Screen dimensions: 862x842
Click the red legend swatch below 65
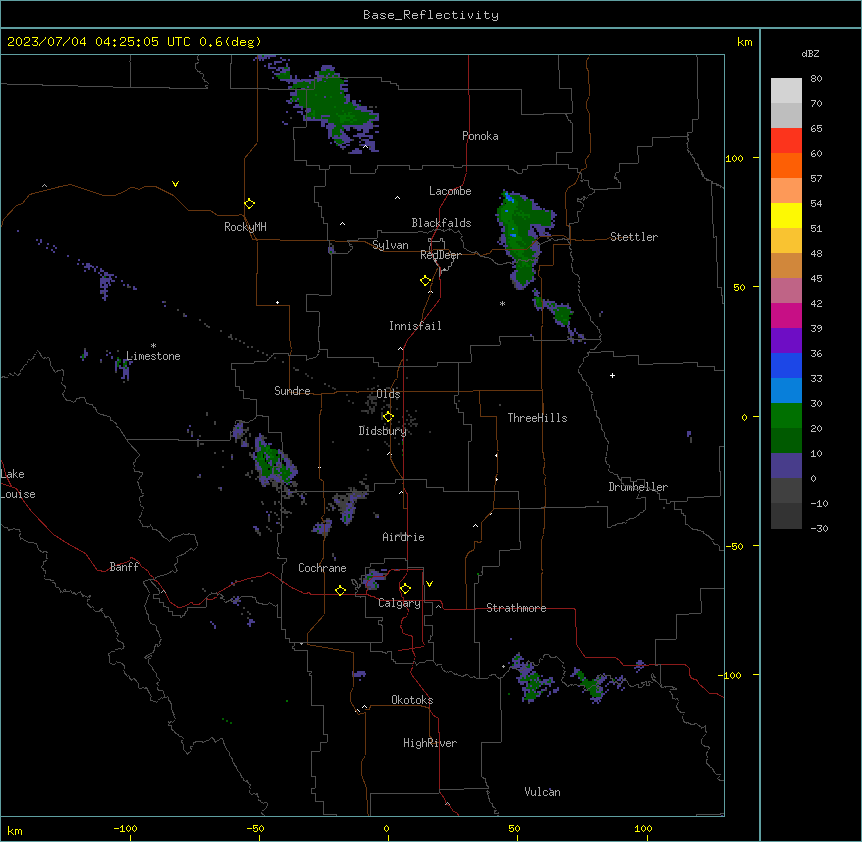786,141
